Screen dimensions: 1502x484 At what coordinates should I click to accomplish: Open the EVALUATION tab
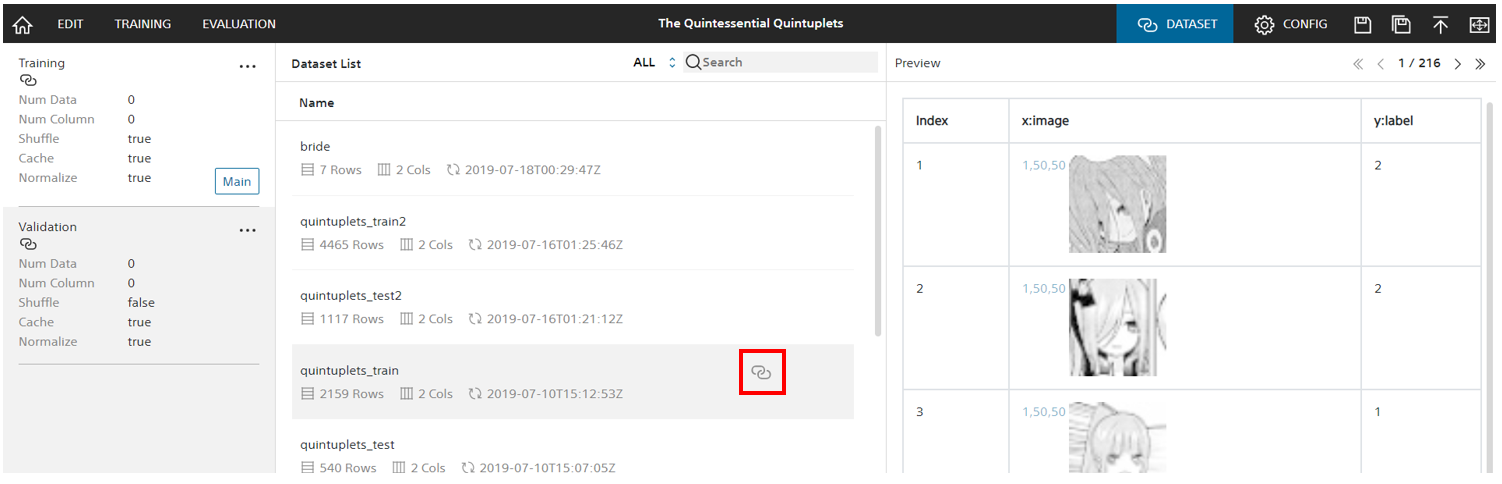[239, 24]
